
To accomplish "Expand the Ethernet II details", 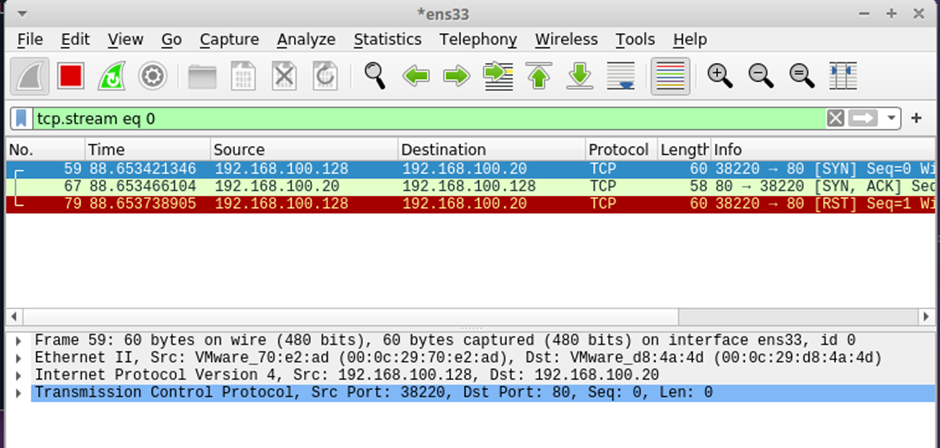I will click(19, 358).
